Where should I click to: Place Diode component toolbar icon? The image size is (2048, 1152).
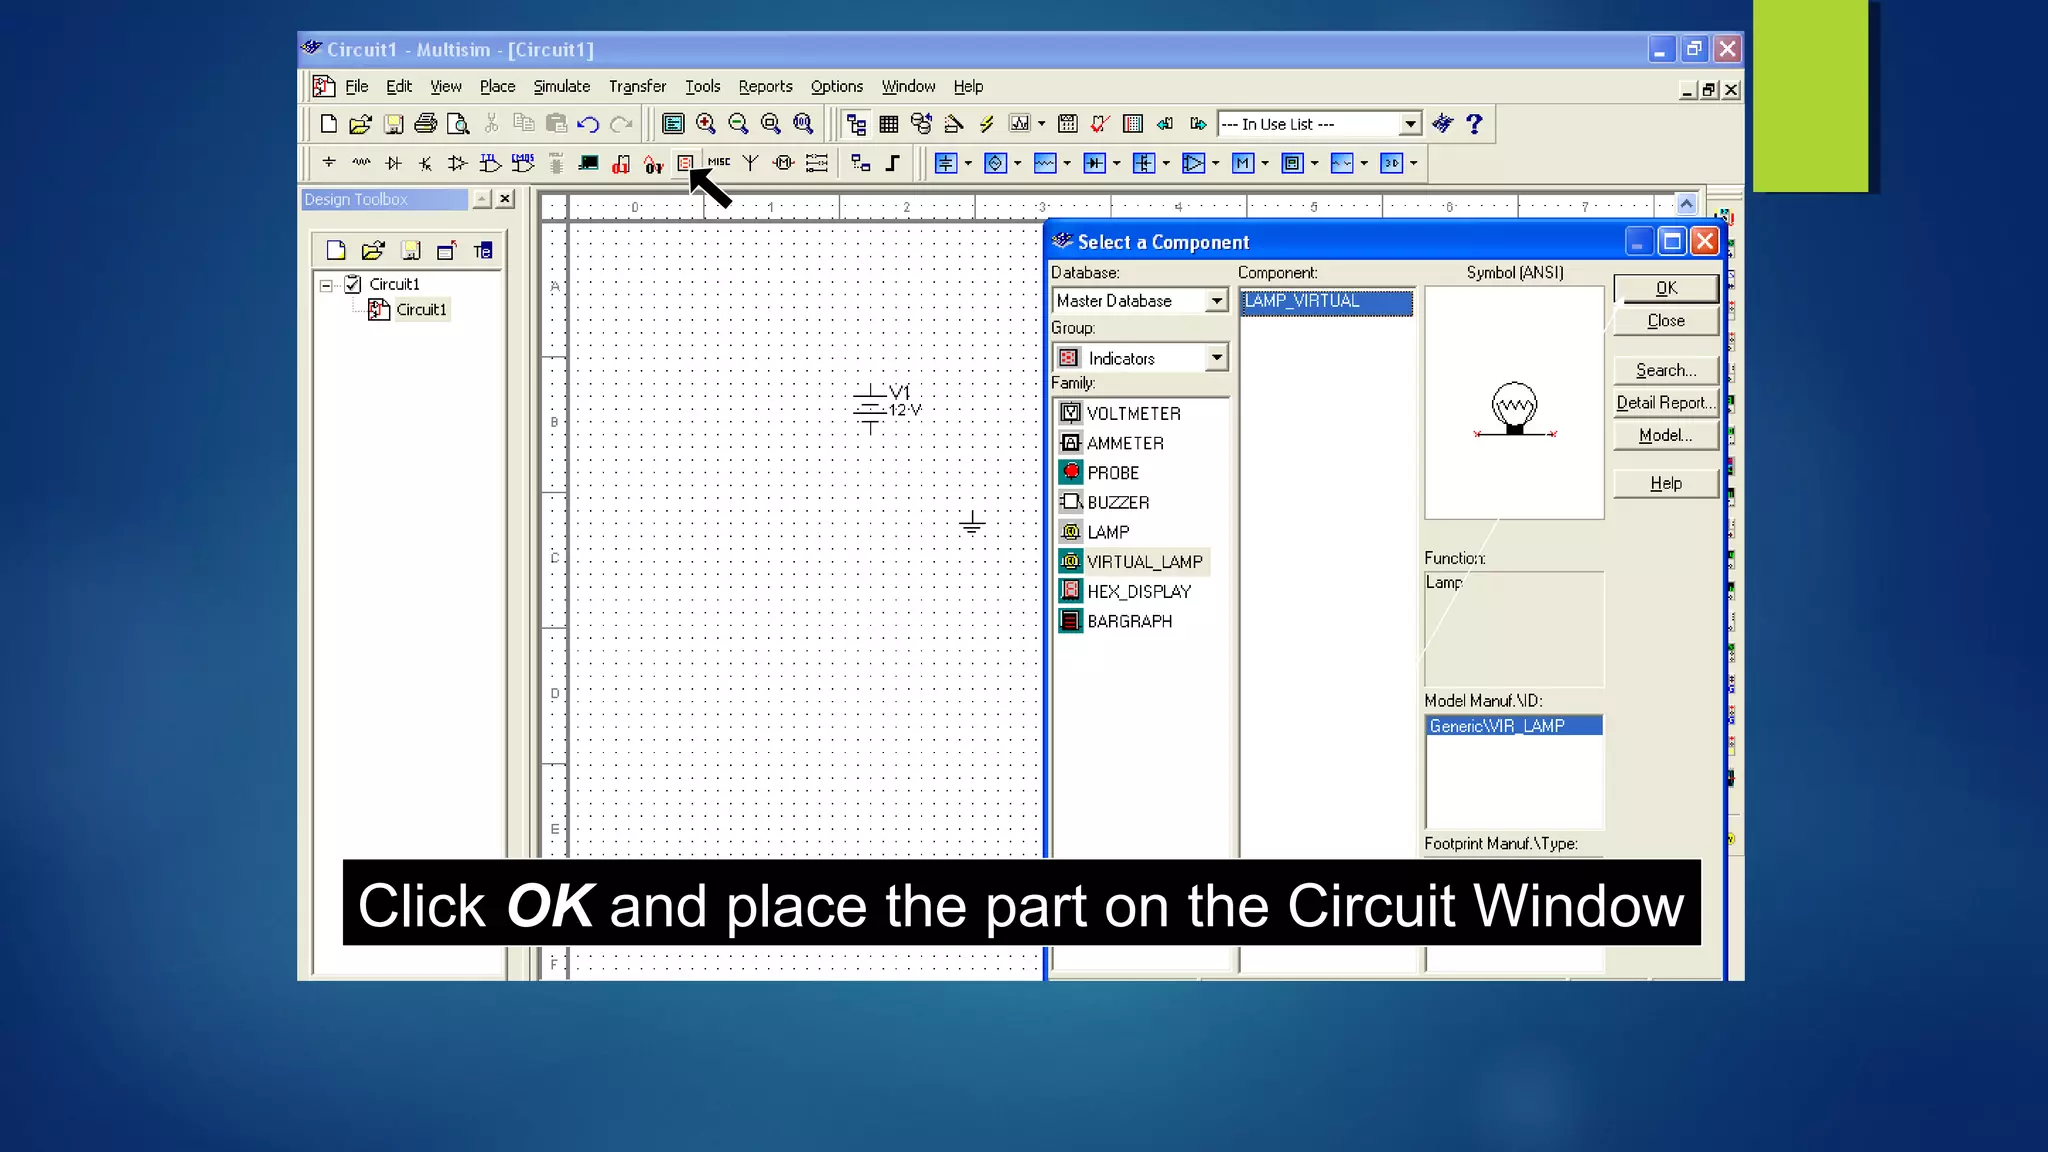(x=394, y=163)
